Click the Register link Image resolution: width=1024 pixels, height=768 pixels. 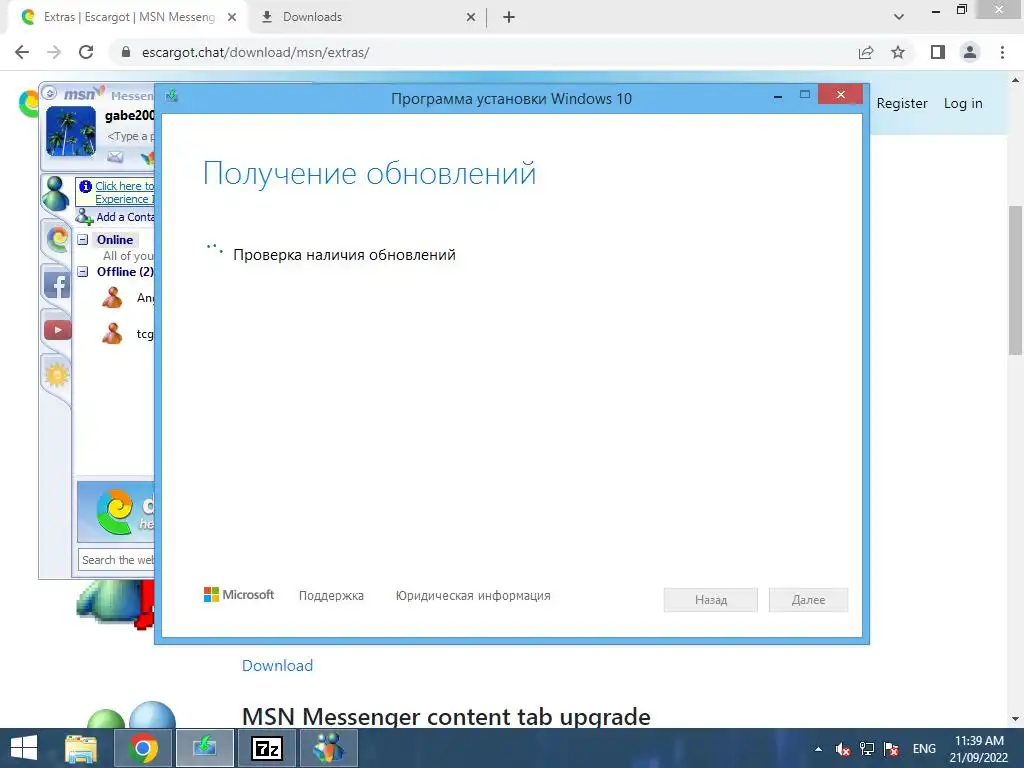click(x=902, y=103)
